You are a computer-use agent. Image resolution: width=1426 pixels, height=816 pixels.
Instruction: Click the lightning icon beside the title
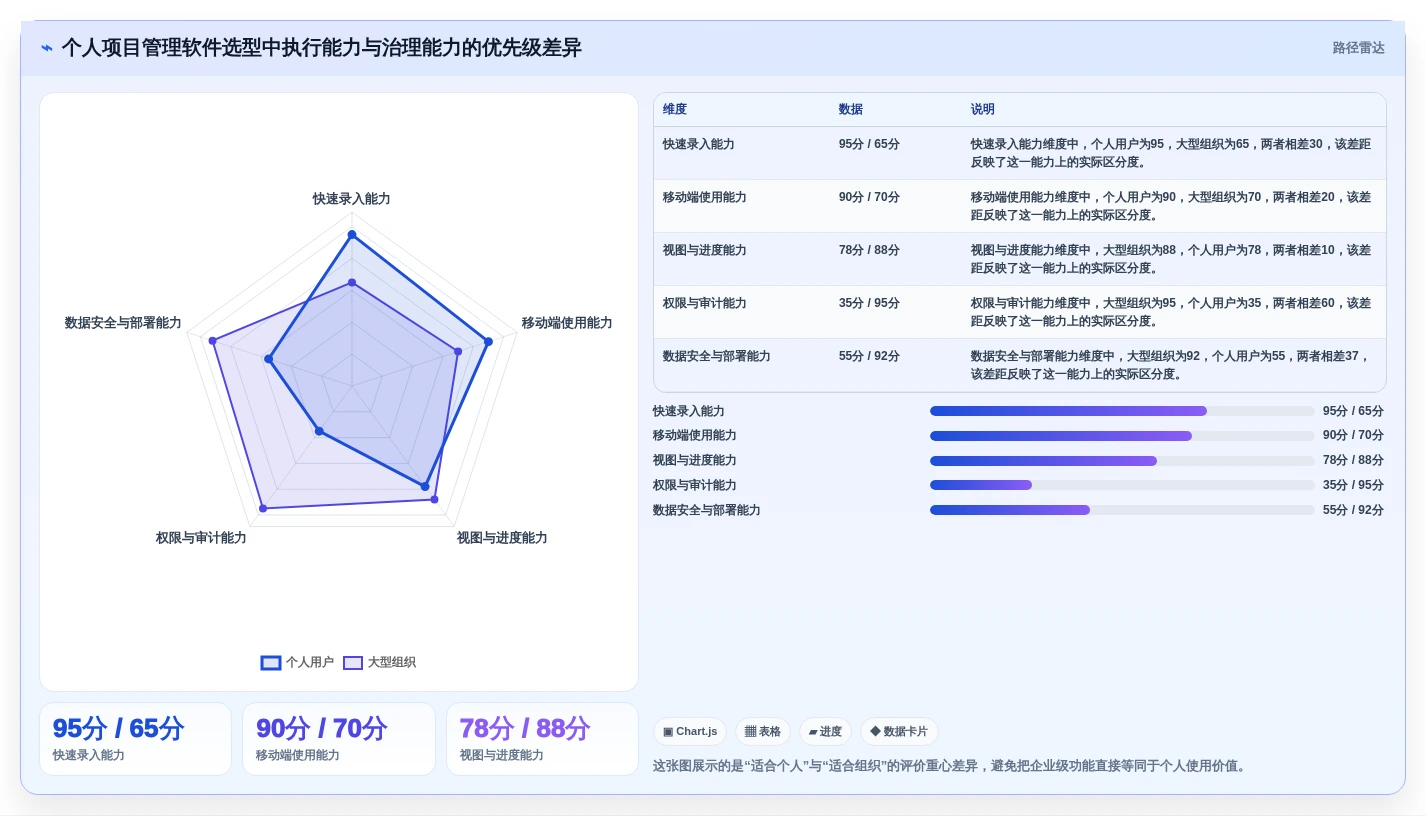47,48
